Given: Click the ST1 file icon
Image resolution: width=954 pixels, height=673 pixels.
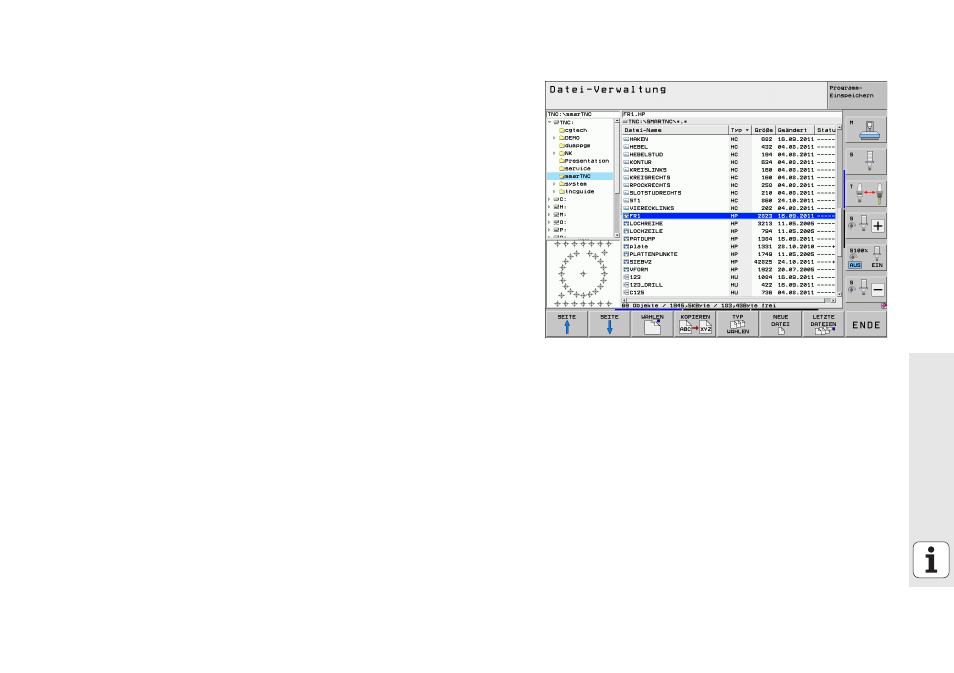Looking at the screenshot, I should (626, 201).
